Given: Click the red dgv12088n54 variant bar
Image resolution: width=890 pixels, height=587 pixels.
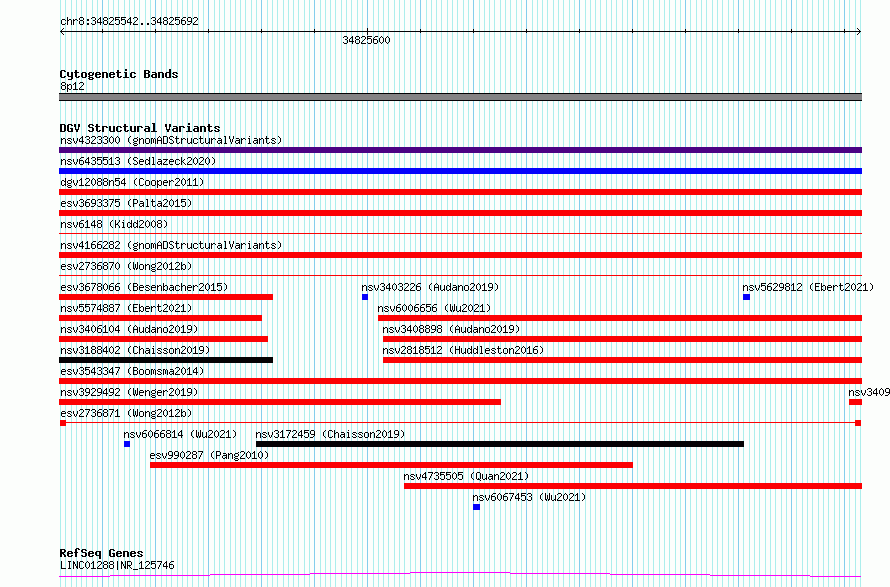Looking at the screenshot, I should click(x=460, y=192).
